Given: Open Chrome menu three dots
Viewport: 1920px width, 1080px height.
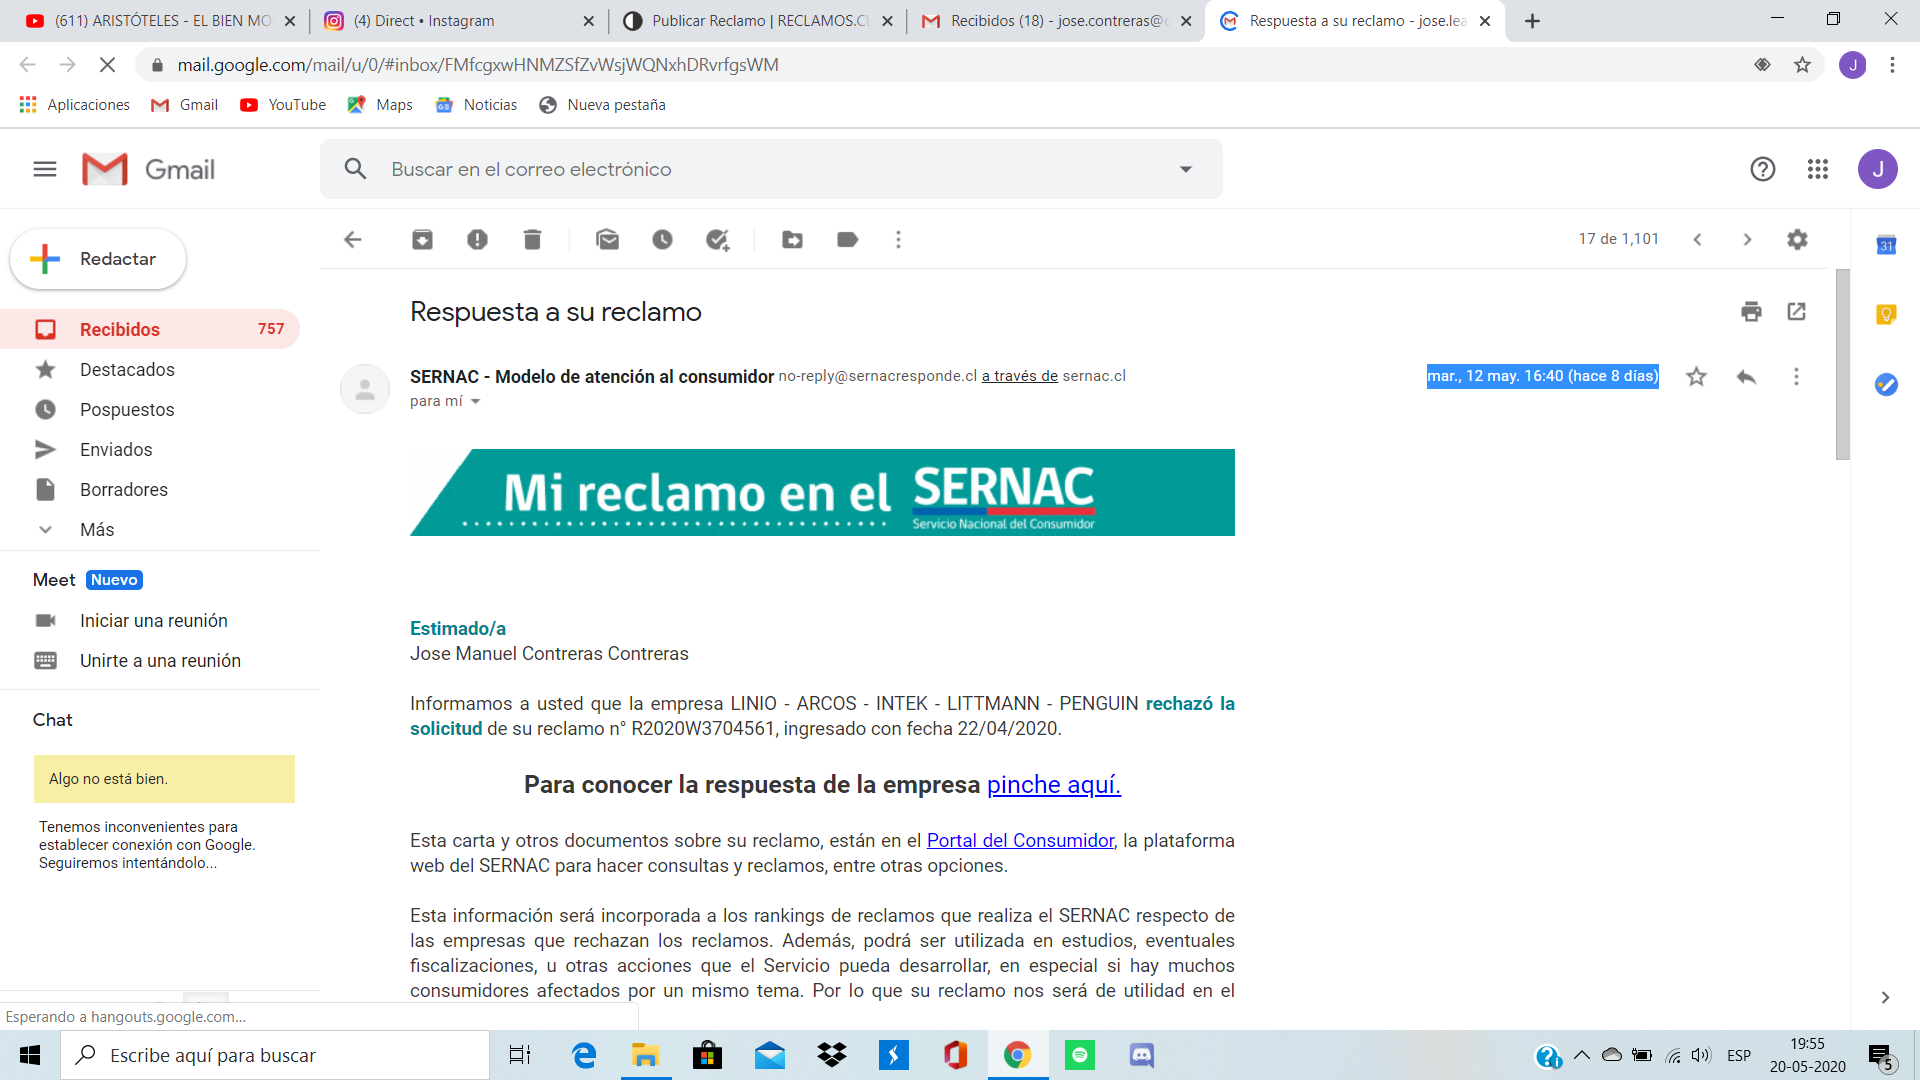Looking at the screenshot, I should coord(1892,65).
